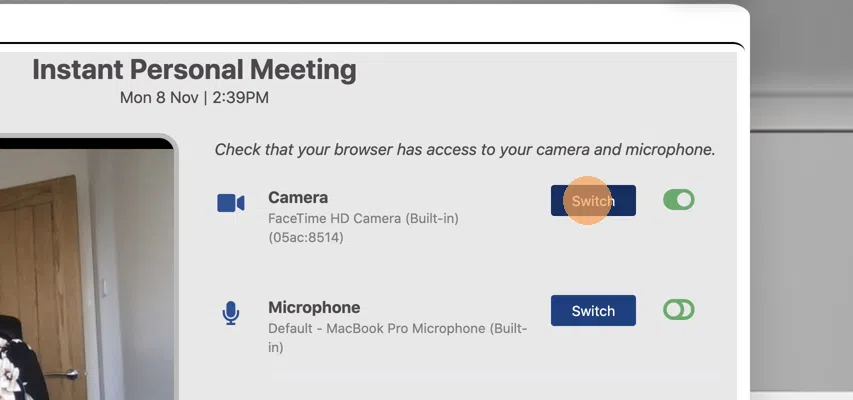853x400 pixels.
Task: Click the Mon 8 Nov meeting date
Action: point(161,98)
